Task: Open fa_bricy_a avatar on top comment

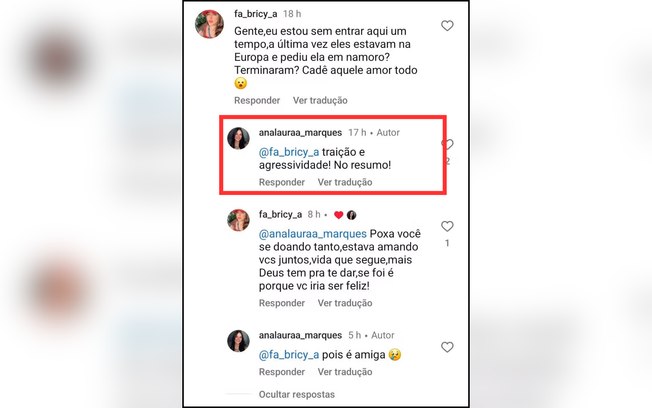Action: 209,24
